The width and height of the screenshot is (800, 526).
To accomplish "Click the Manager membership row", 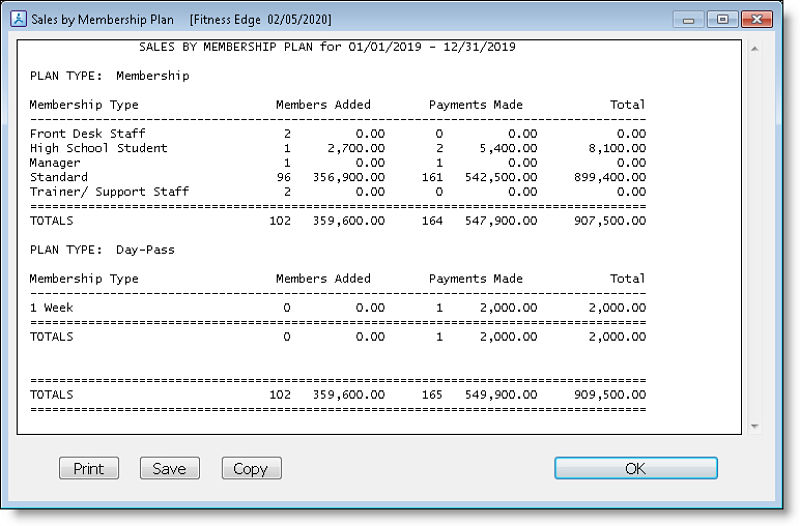I will (x=338, y=163).
